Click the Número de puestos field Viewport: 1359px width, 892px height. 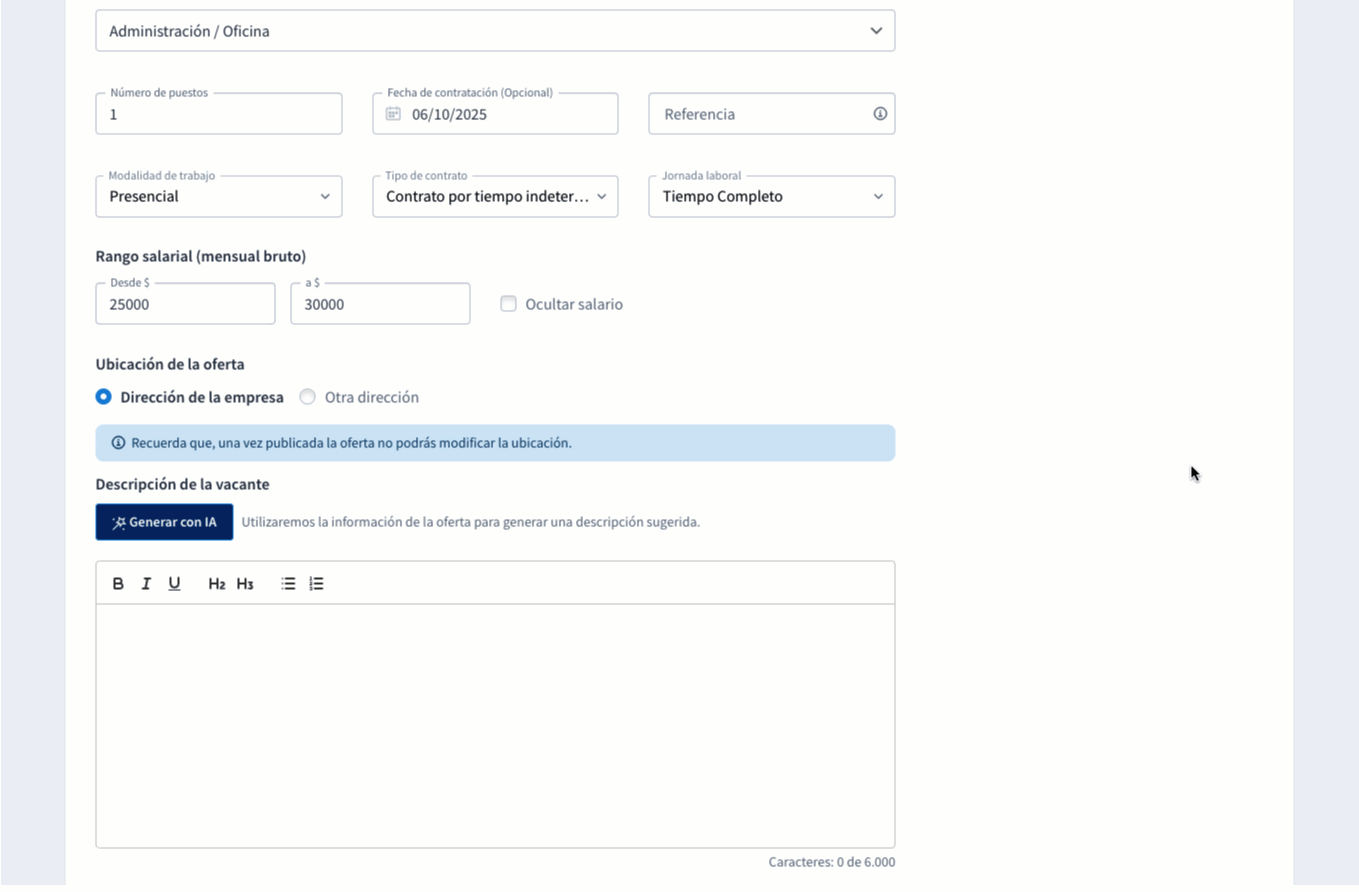[x=219, y=114]
